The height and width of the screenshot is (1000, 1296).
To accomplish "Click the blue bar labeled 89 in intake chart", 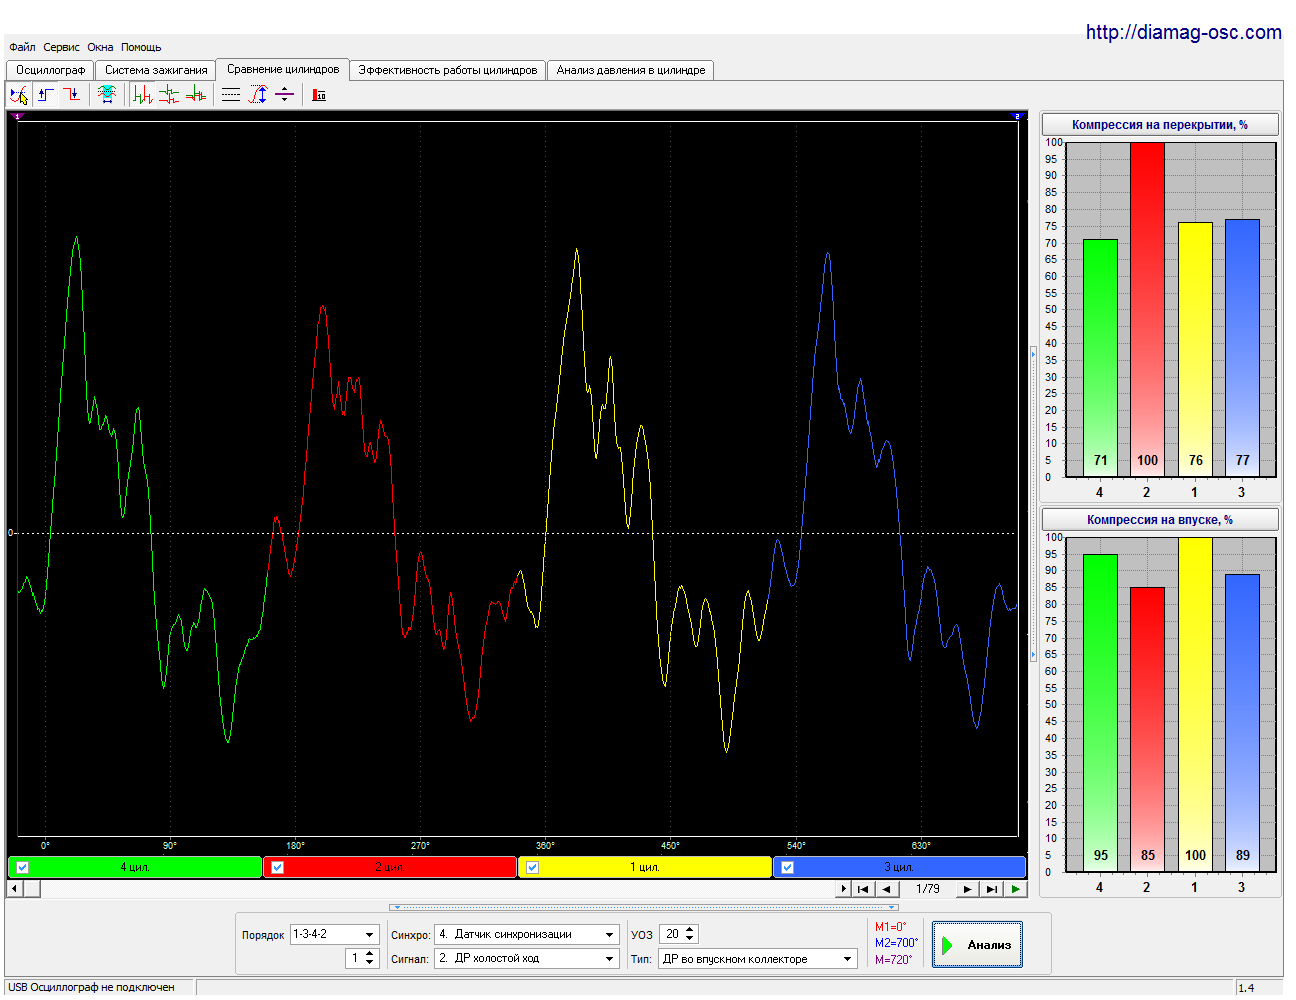I will point(1242,723).
